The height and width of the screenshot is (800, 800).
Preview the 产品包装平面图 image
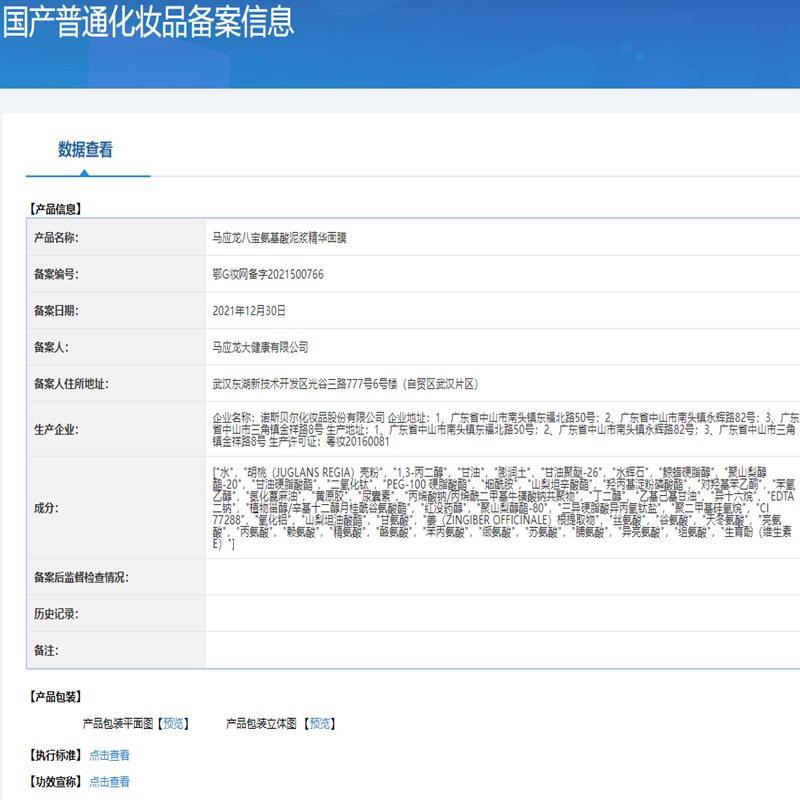click(173, 723)
